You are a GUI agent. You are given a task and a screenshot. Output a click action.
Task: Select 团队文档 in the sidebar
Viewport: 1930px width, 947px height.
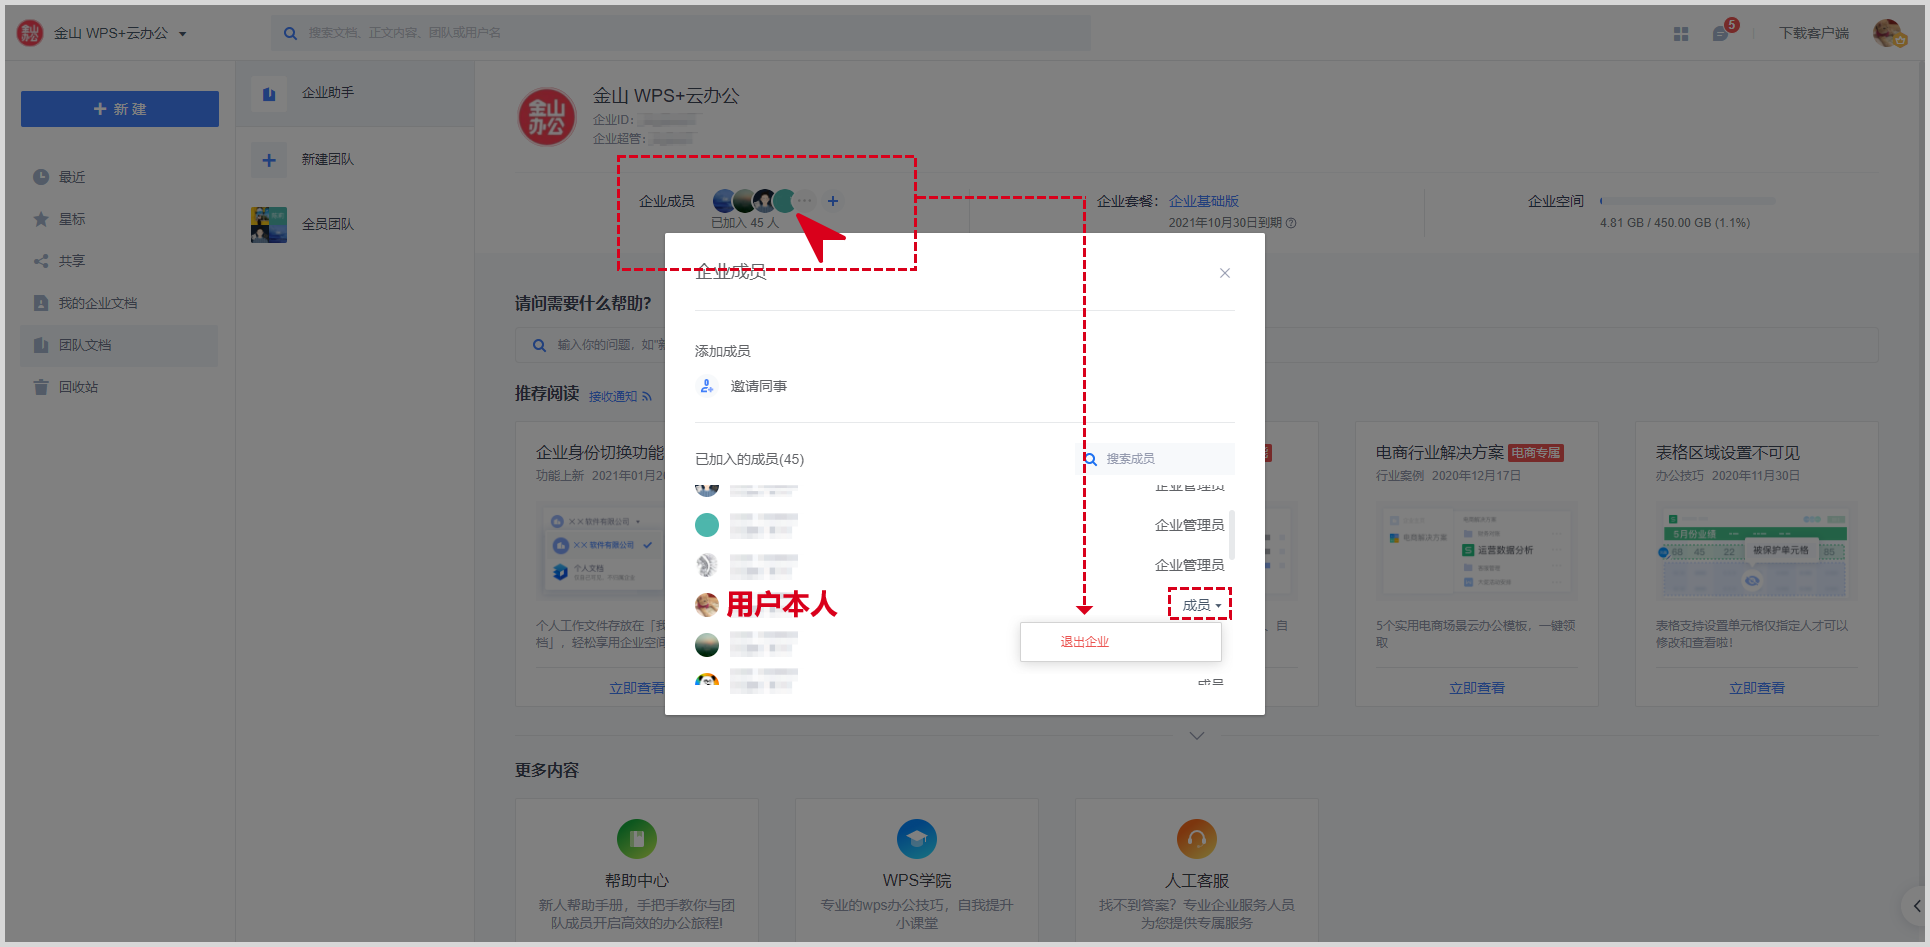pyautogui.click(x=120, y=345)
